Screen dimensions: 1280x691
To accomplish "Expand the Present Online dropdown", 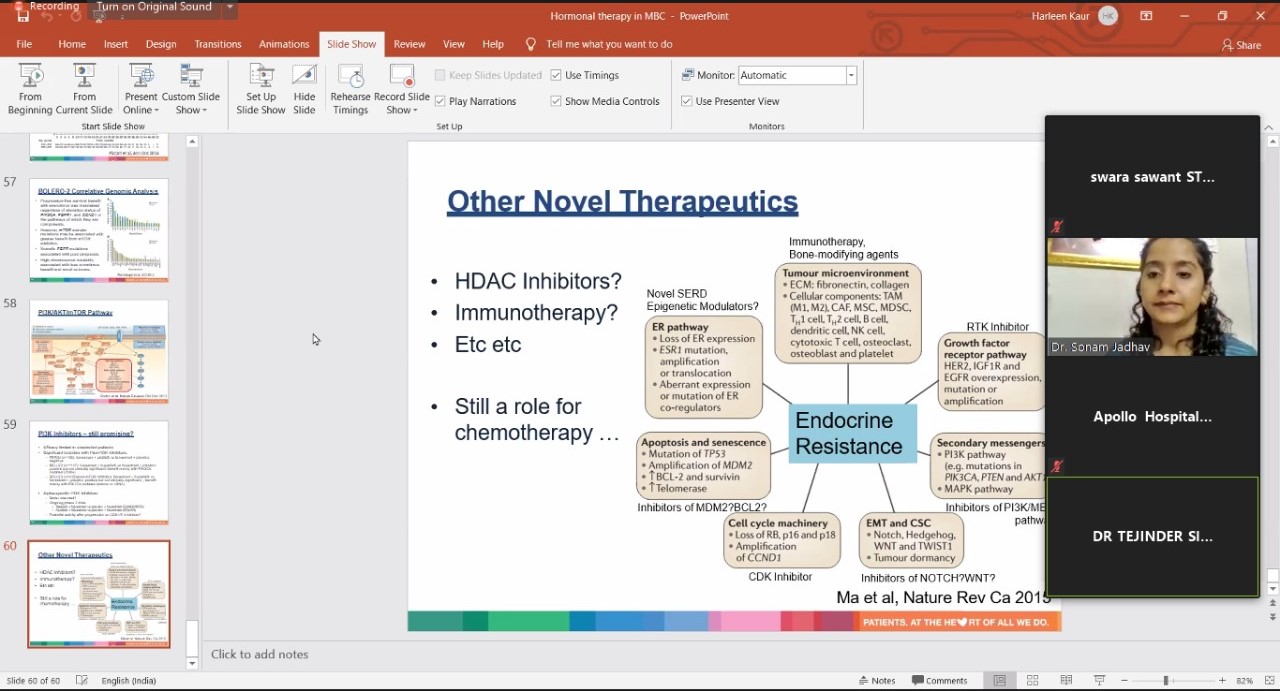I will click(x=141, y=103).
